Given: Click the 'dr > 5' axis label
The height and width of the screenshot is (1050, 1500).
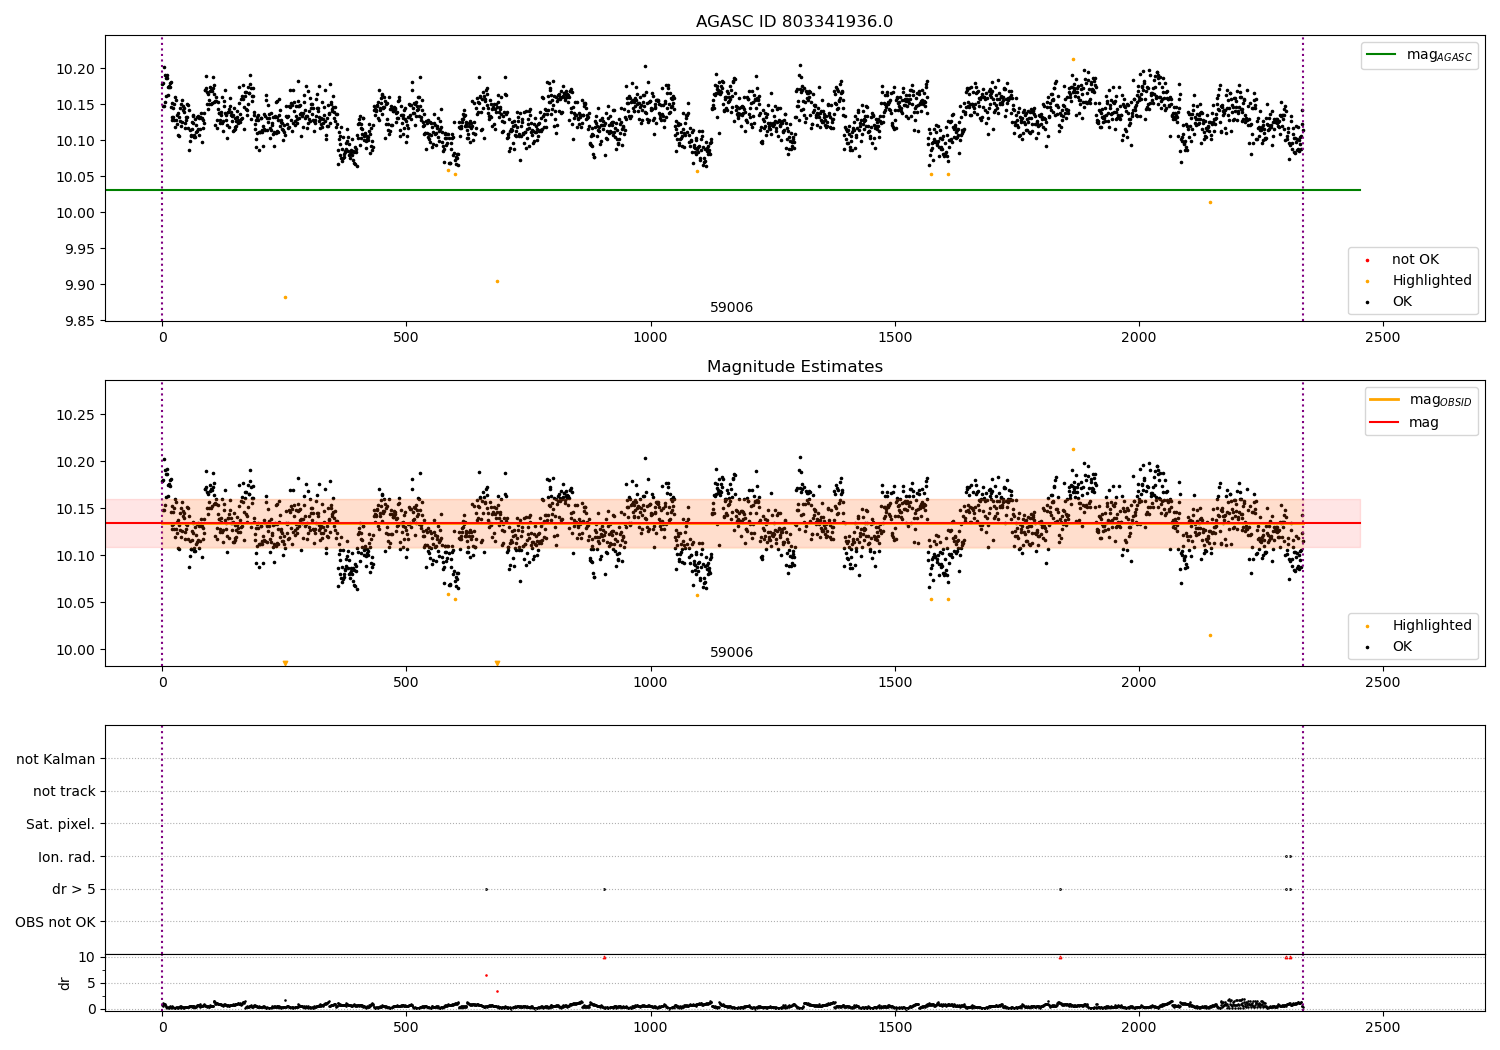Looking at the screenshot, I should click(x=74, y=890).
